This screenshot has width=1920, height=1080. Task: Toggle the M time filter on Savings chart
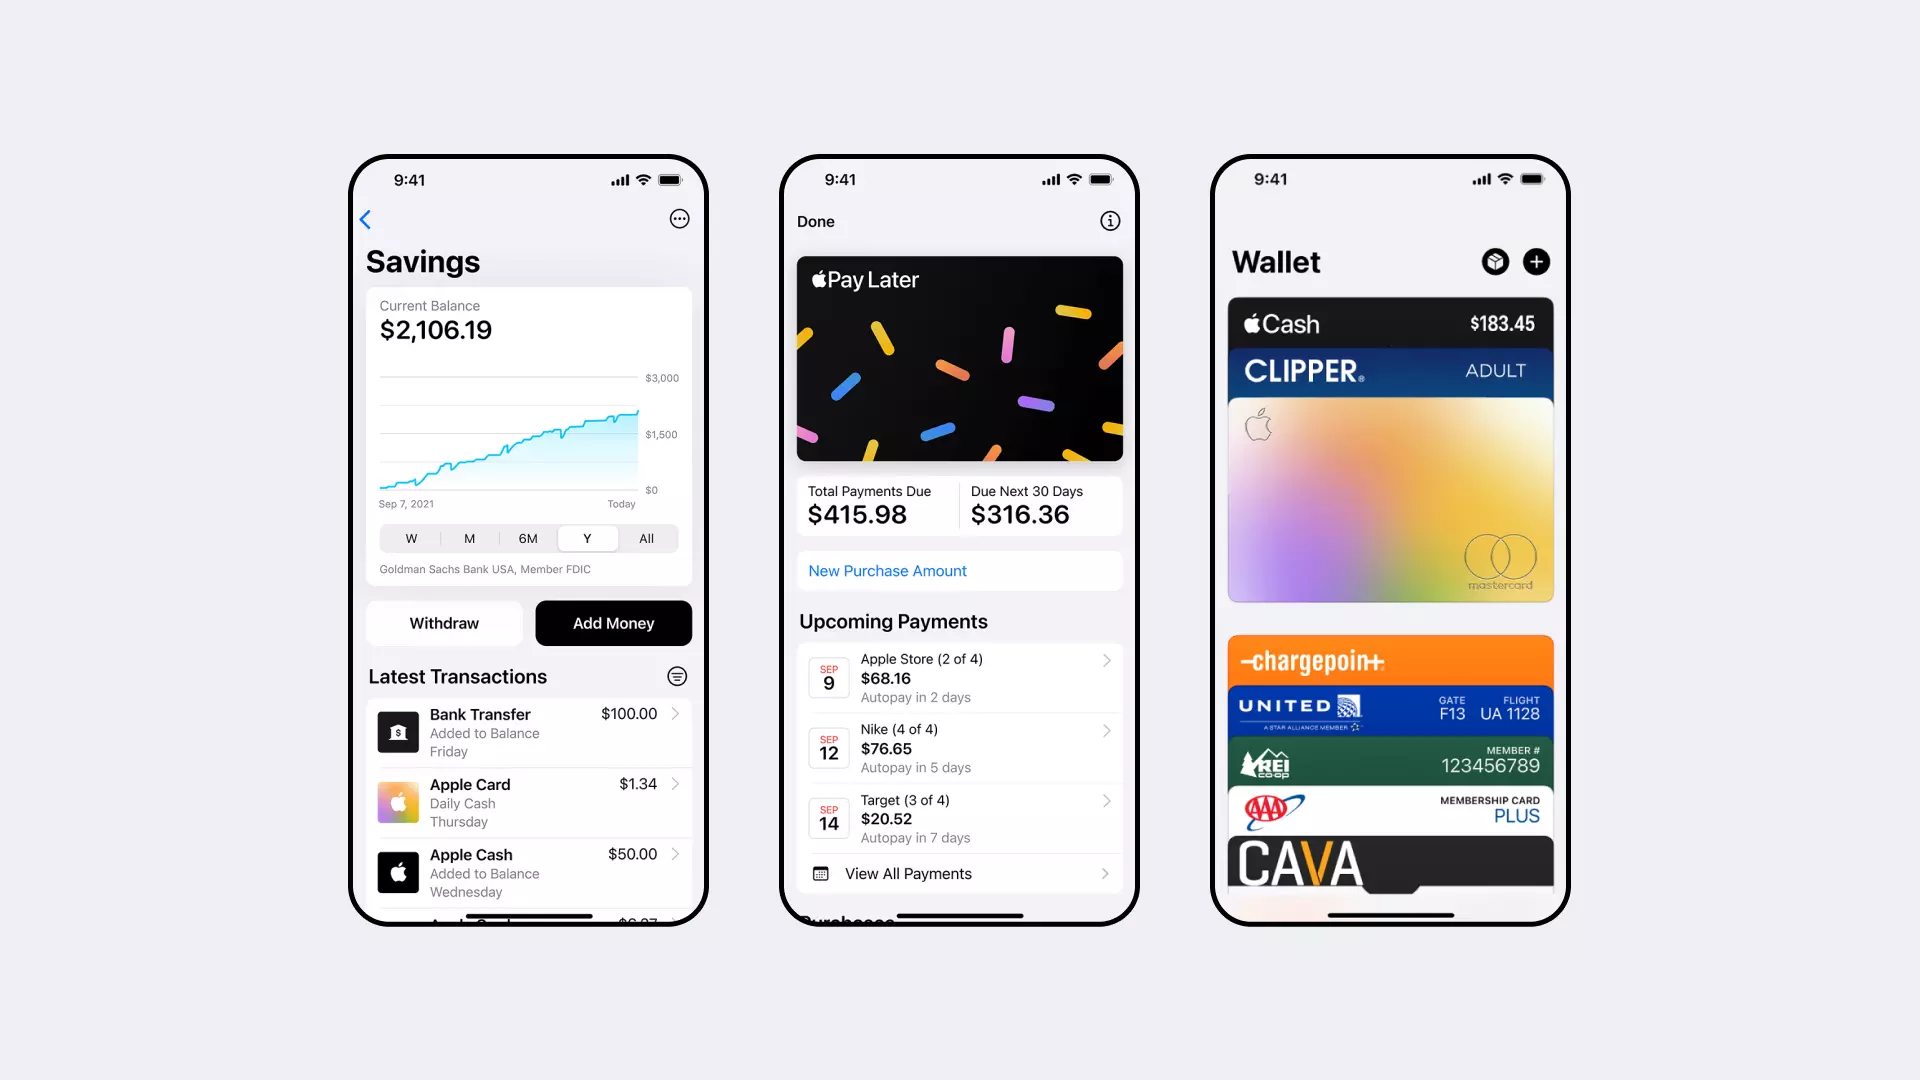[x=467, y=538]
